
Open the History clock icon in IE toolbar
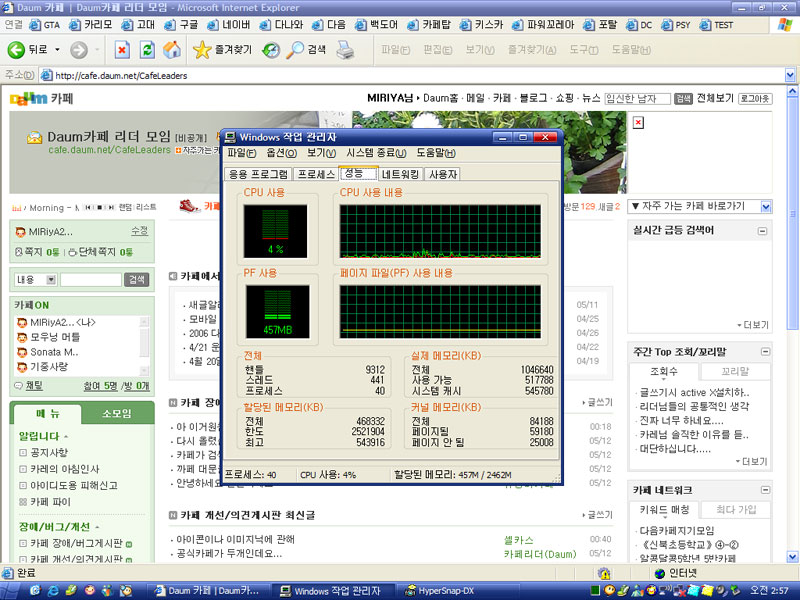271,49
